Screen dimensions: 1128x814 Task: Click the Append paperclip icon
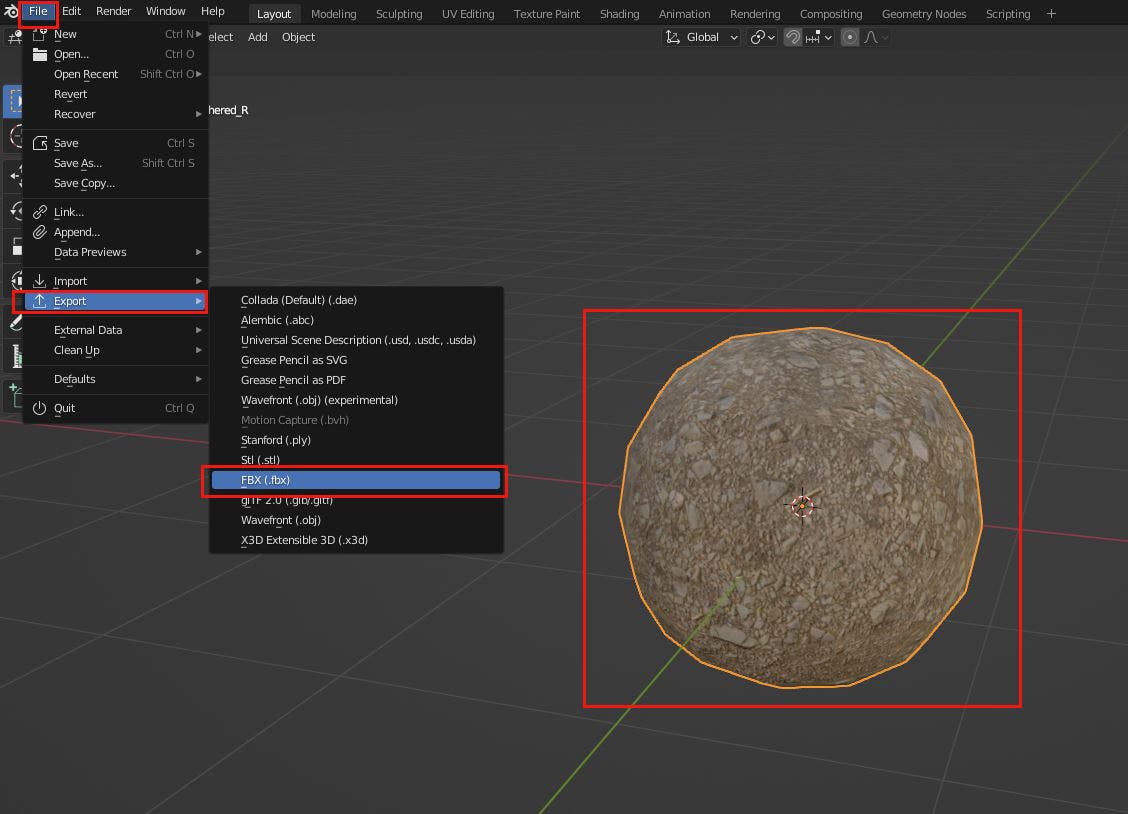pyautogui.click(x=40, y=232)
